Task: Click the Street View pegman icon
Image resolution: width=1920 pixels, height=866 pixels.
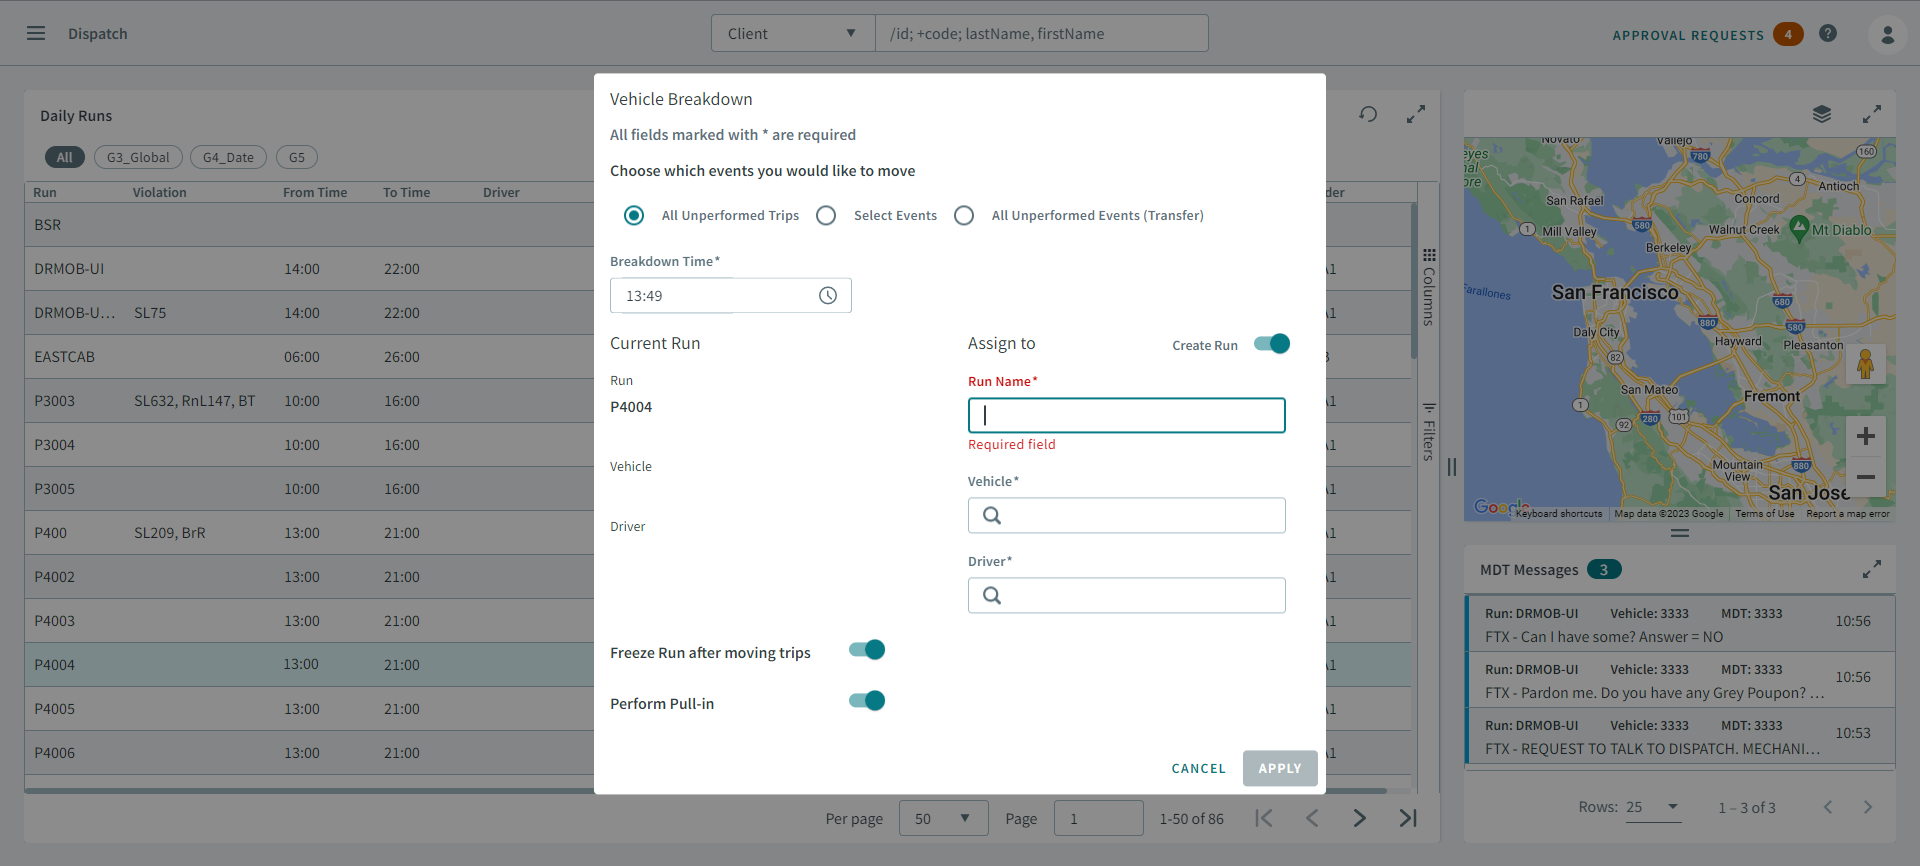Action: 1866,364
